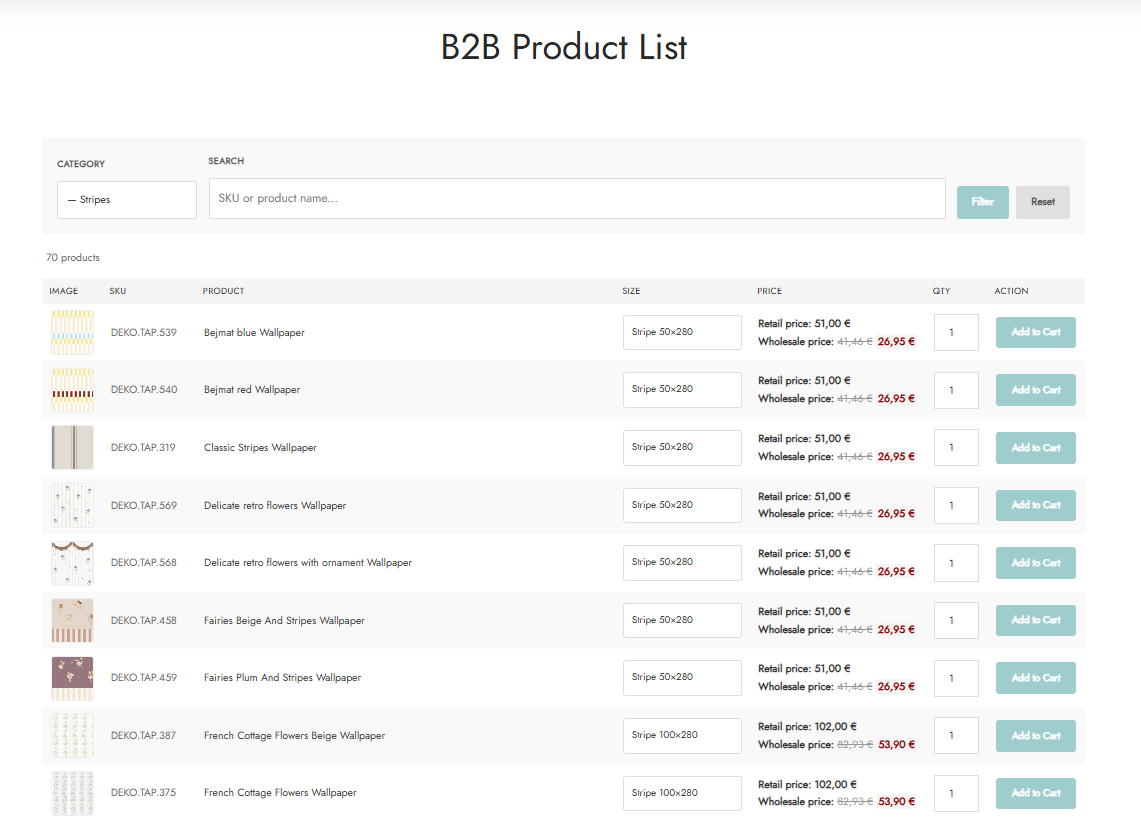Click quantity field for Classic Stripes Wallpaper
The height and width of the screenshot is (820, 1141).
point(956,447)
